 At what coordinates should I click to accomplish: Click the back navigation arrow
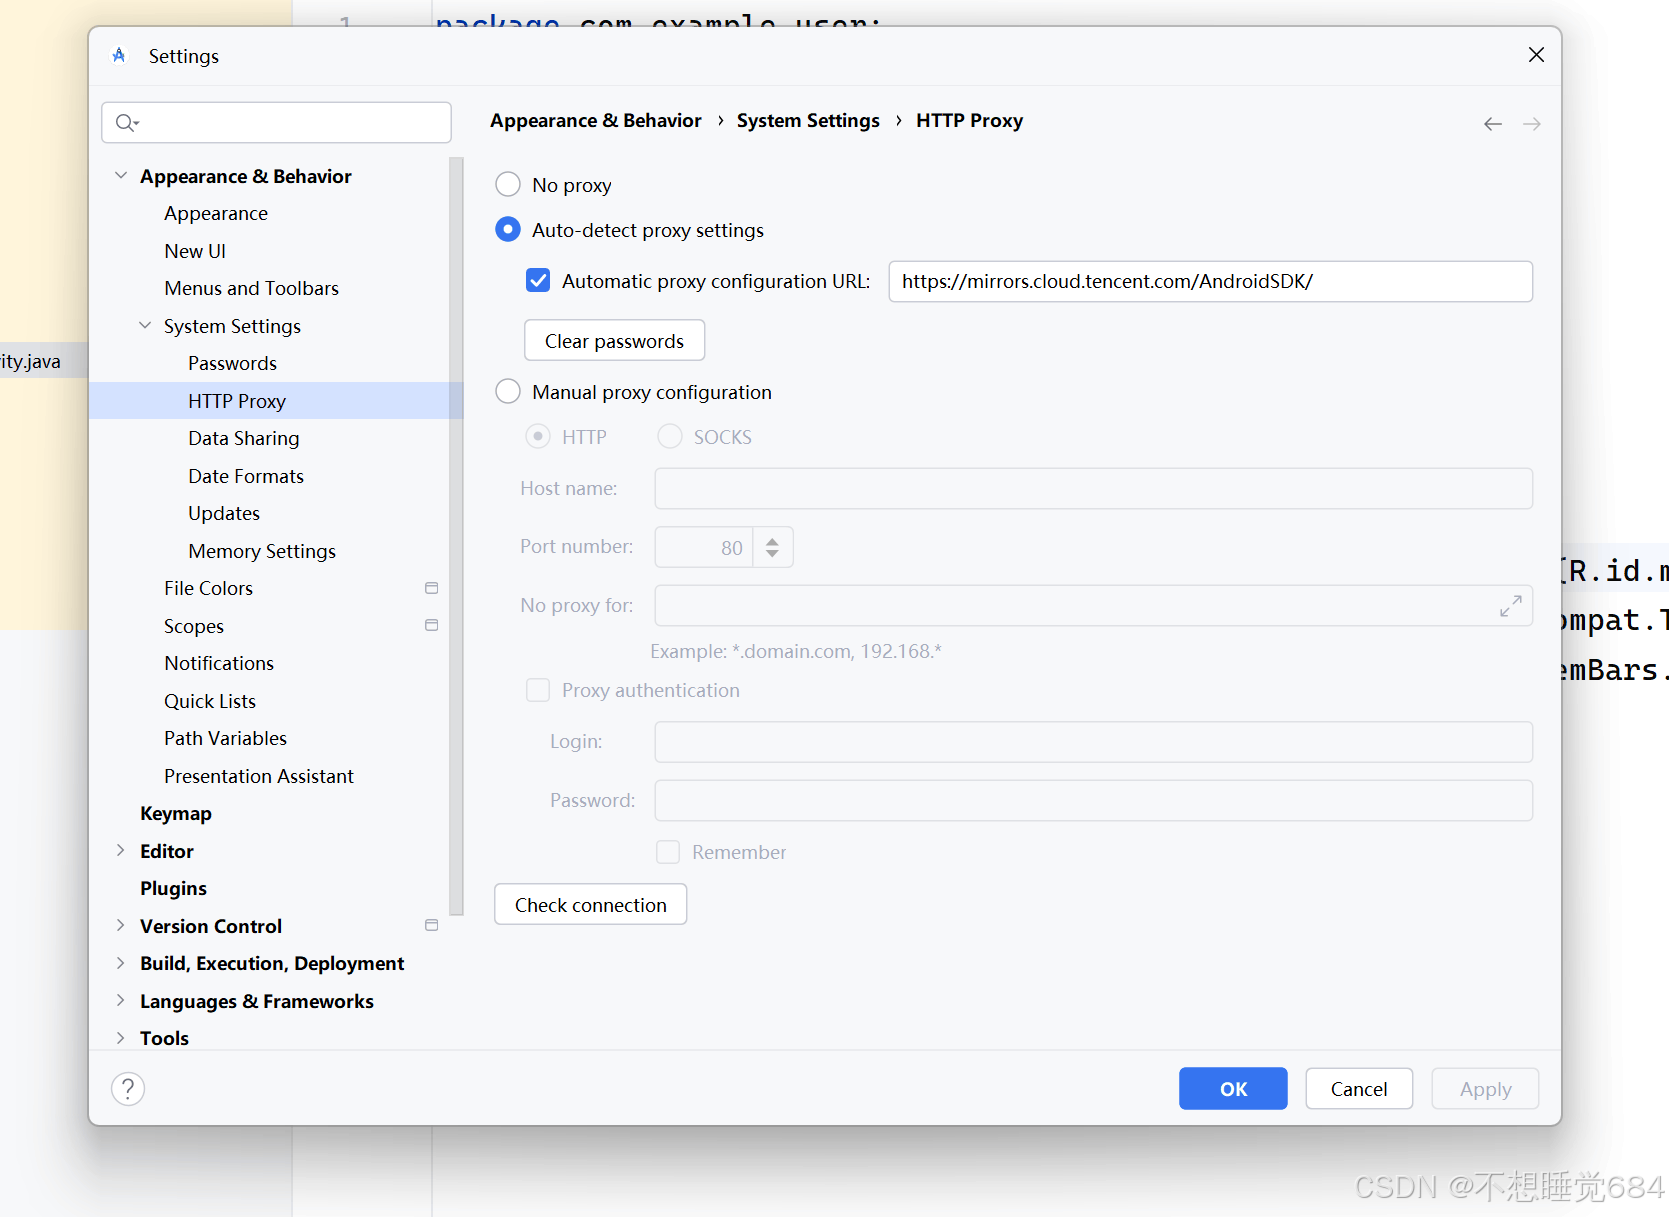(x=1492, y=124)
